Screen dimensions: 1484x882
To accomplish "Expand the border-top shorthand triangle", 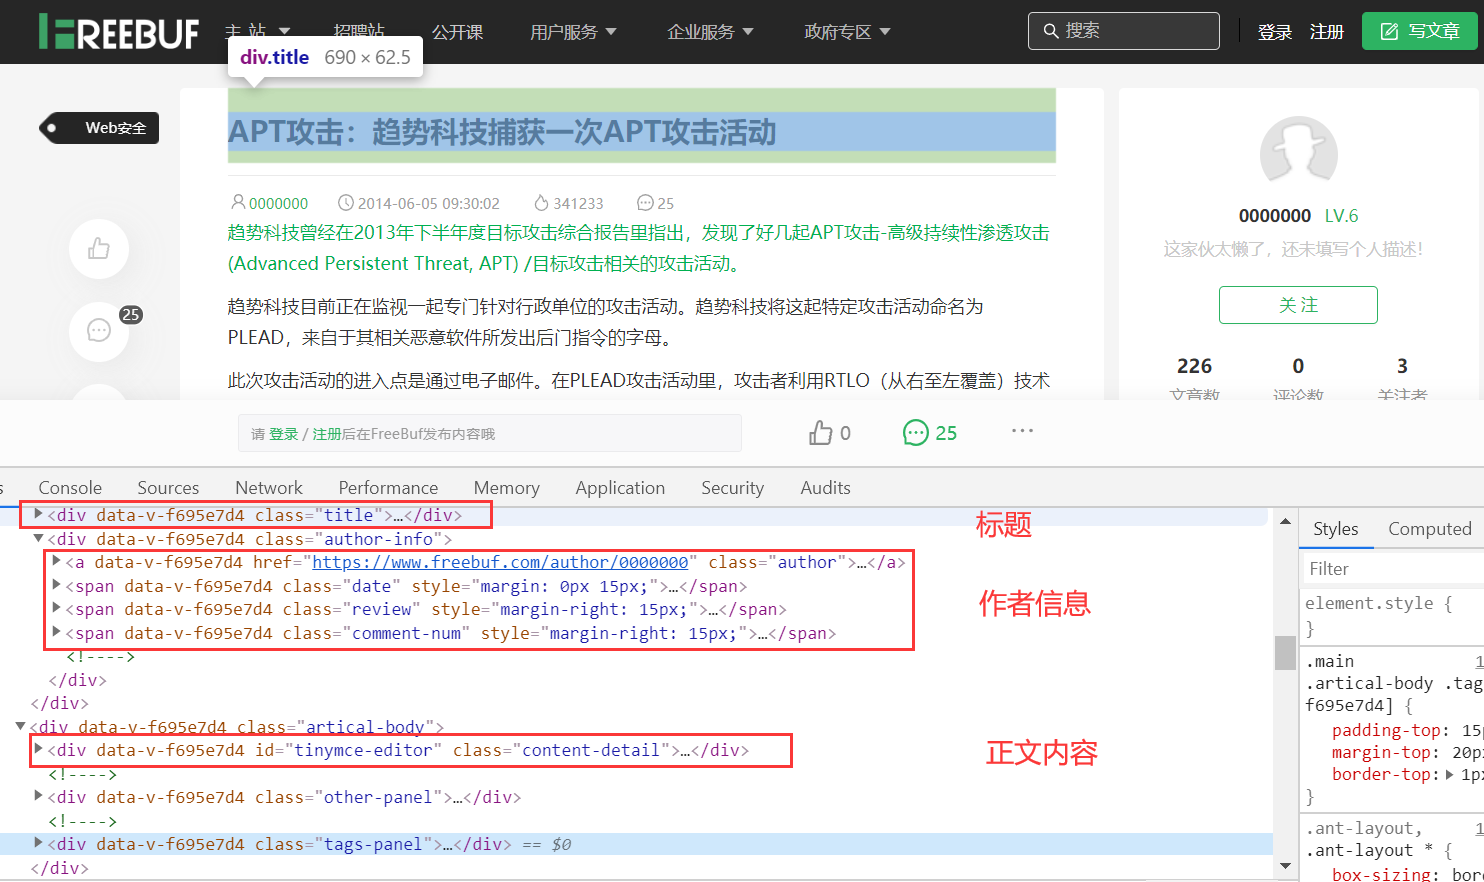I will [x=1450, y=774].
